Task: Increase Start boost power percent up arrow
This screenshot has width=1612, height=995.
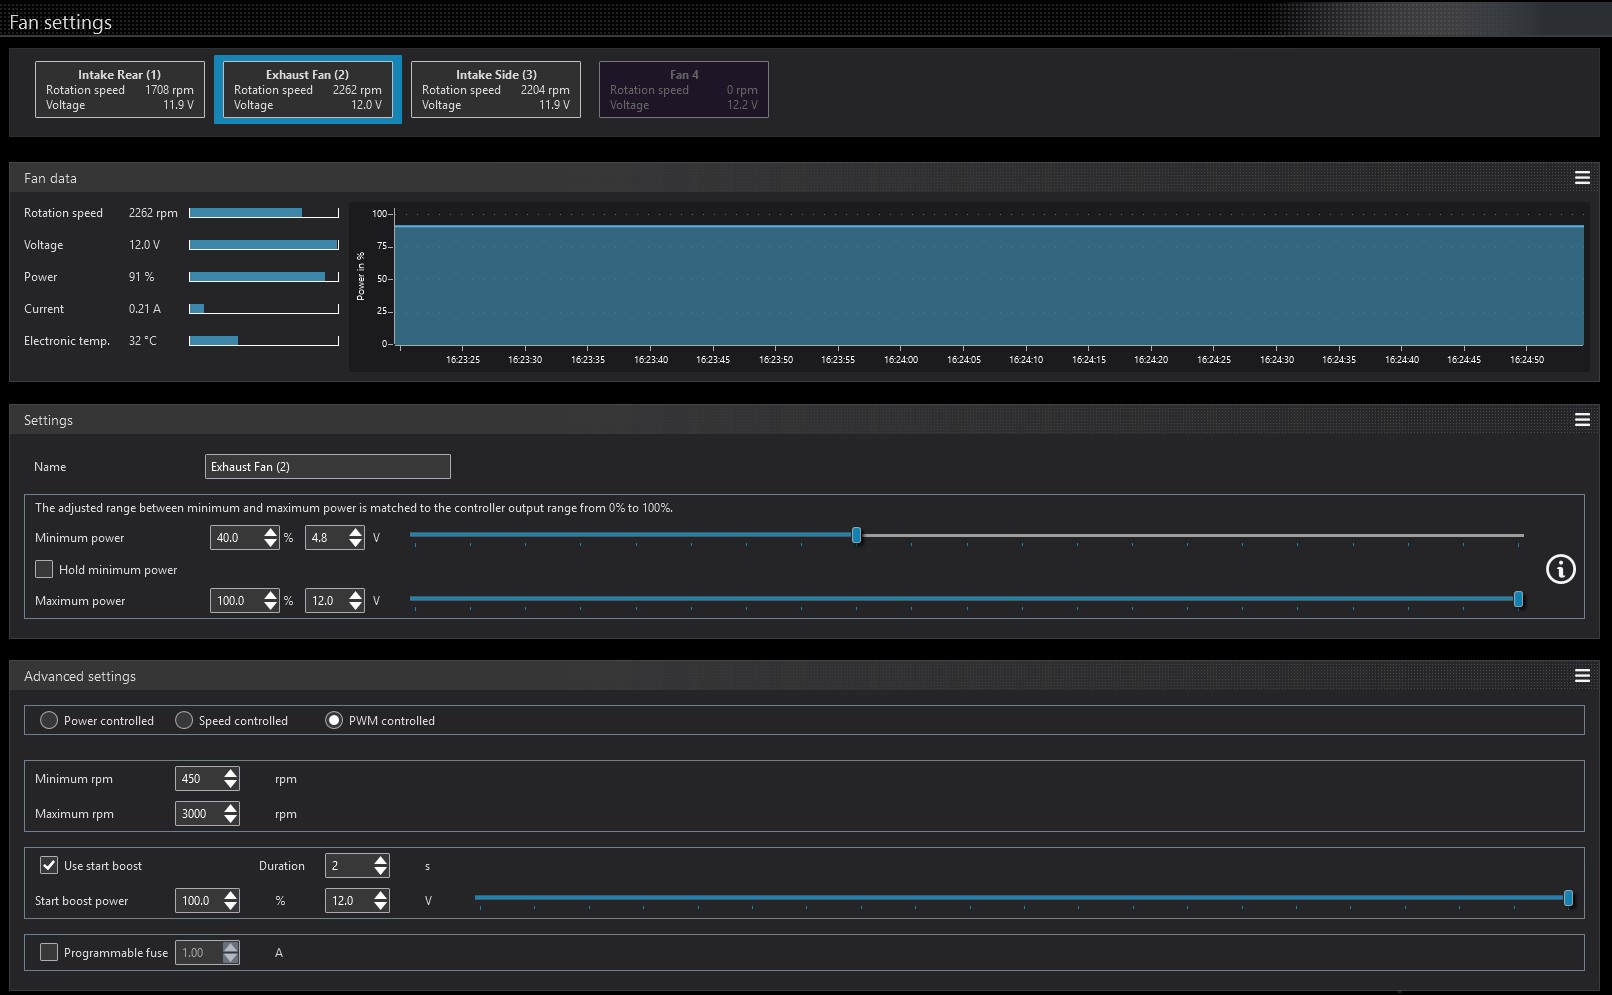Action: [231, 895]
